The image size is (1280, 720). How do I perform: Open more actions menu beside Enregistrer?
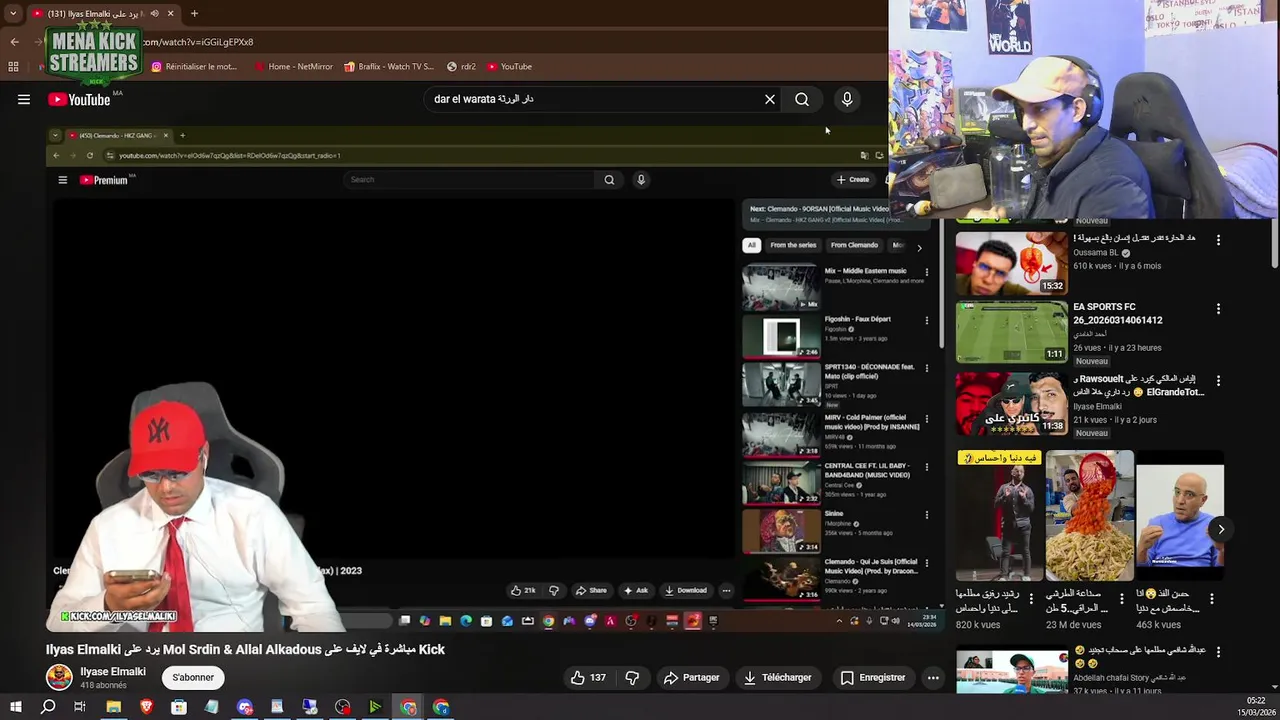coord(933,677)
